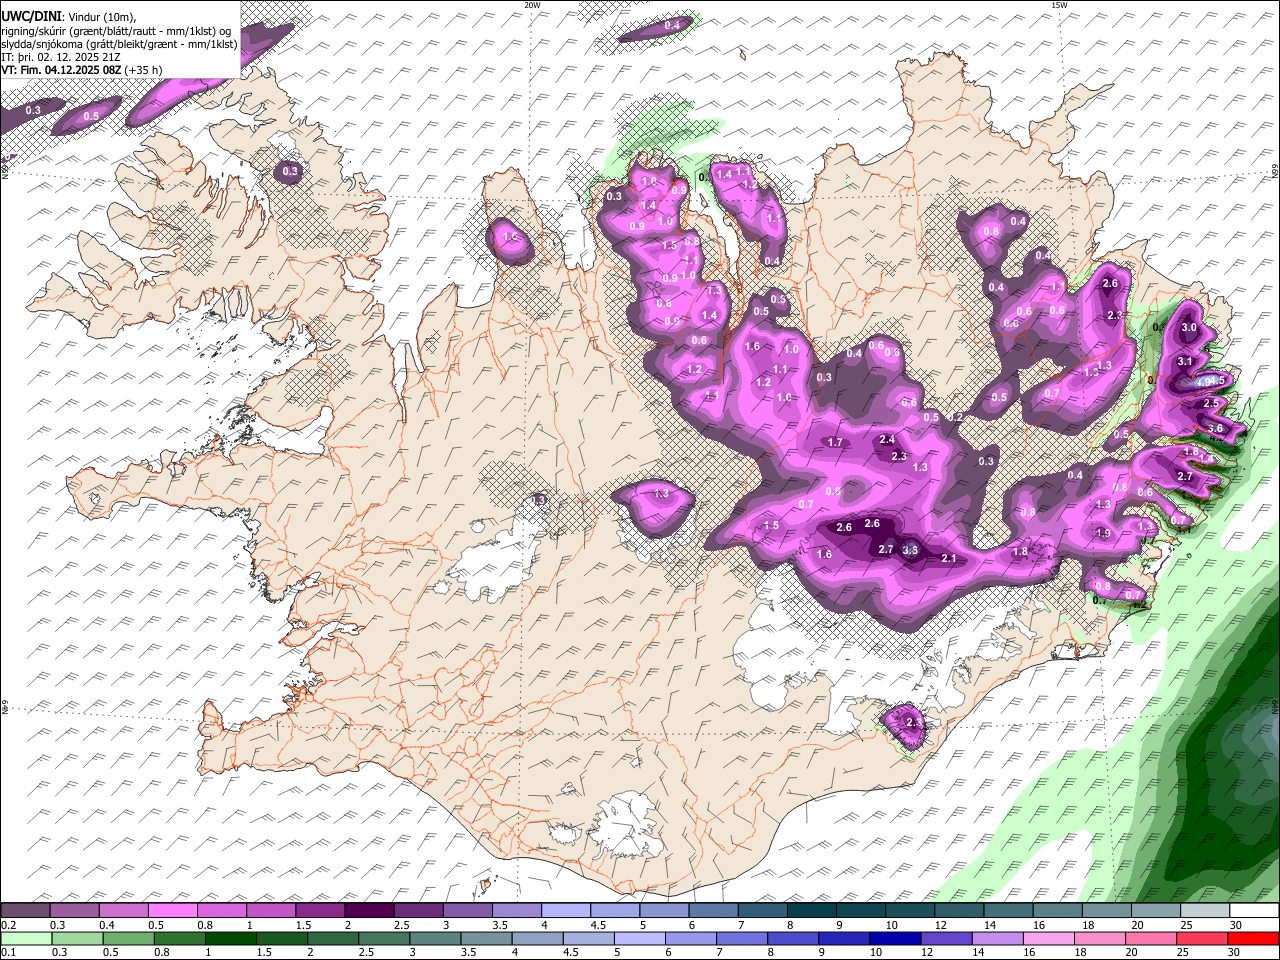Screen dimensions: 1280x960
Task: Click the "slydda/snjókoma" legend description line
Action: [x=120, y=44]
